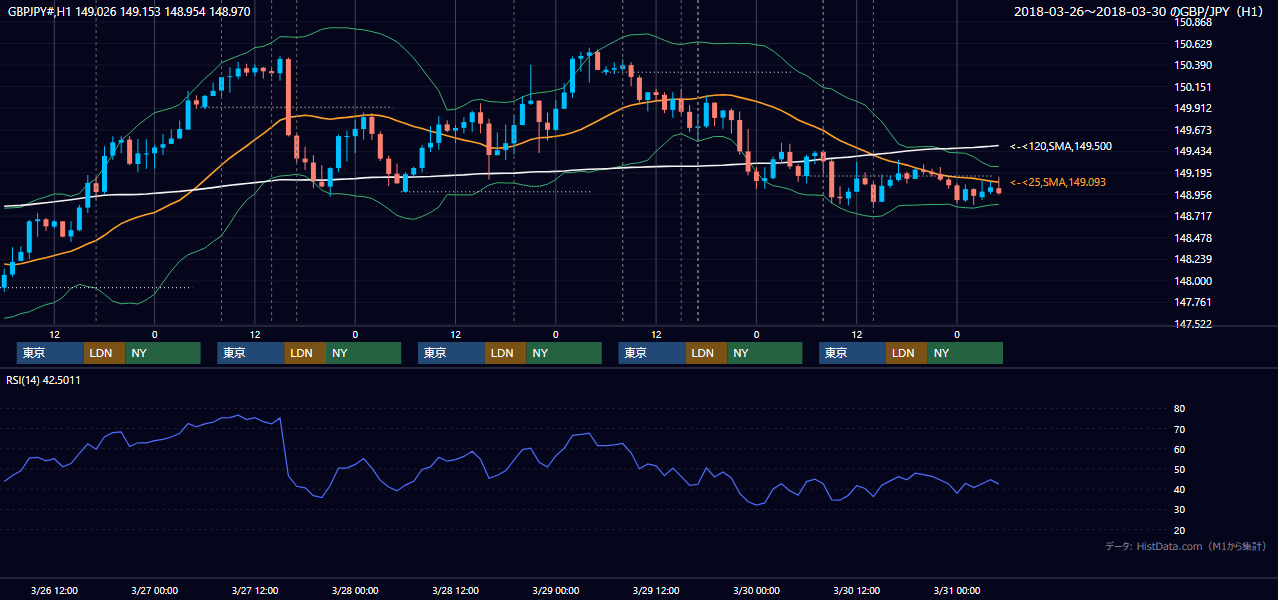Click price axis value 150.868
Image resolution: width=1278 pixels, height=600 pixels.
click(x=1194, y=23)
